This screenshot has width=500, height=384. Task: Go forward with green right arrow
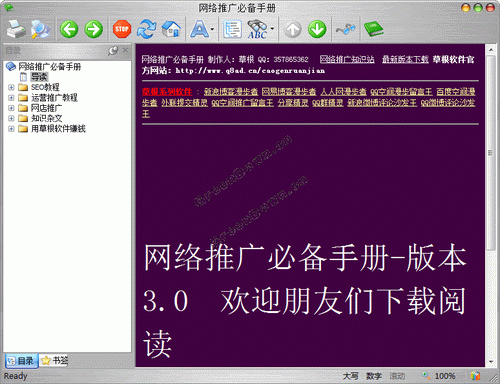pos(94,29)
